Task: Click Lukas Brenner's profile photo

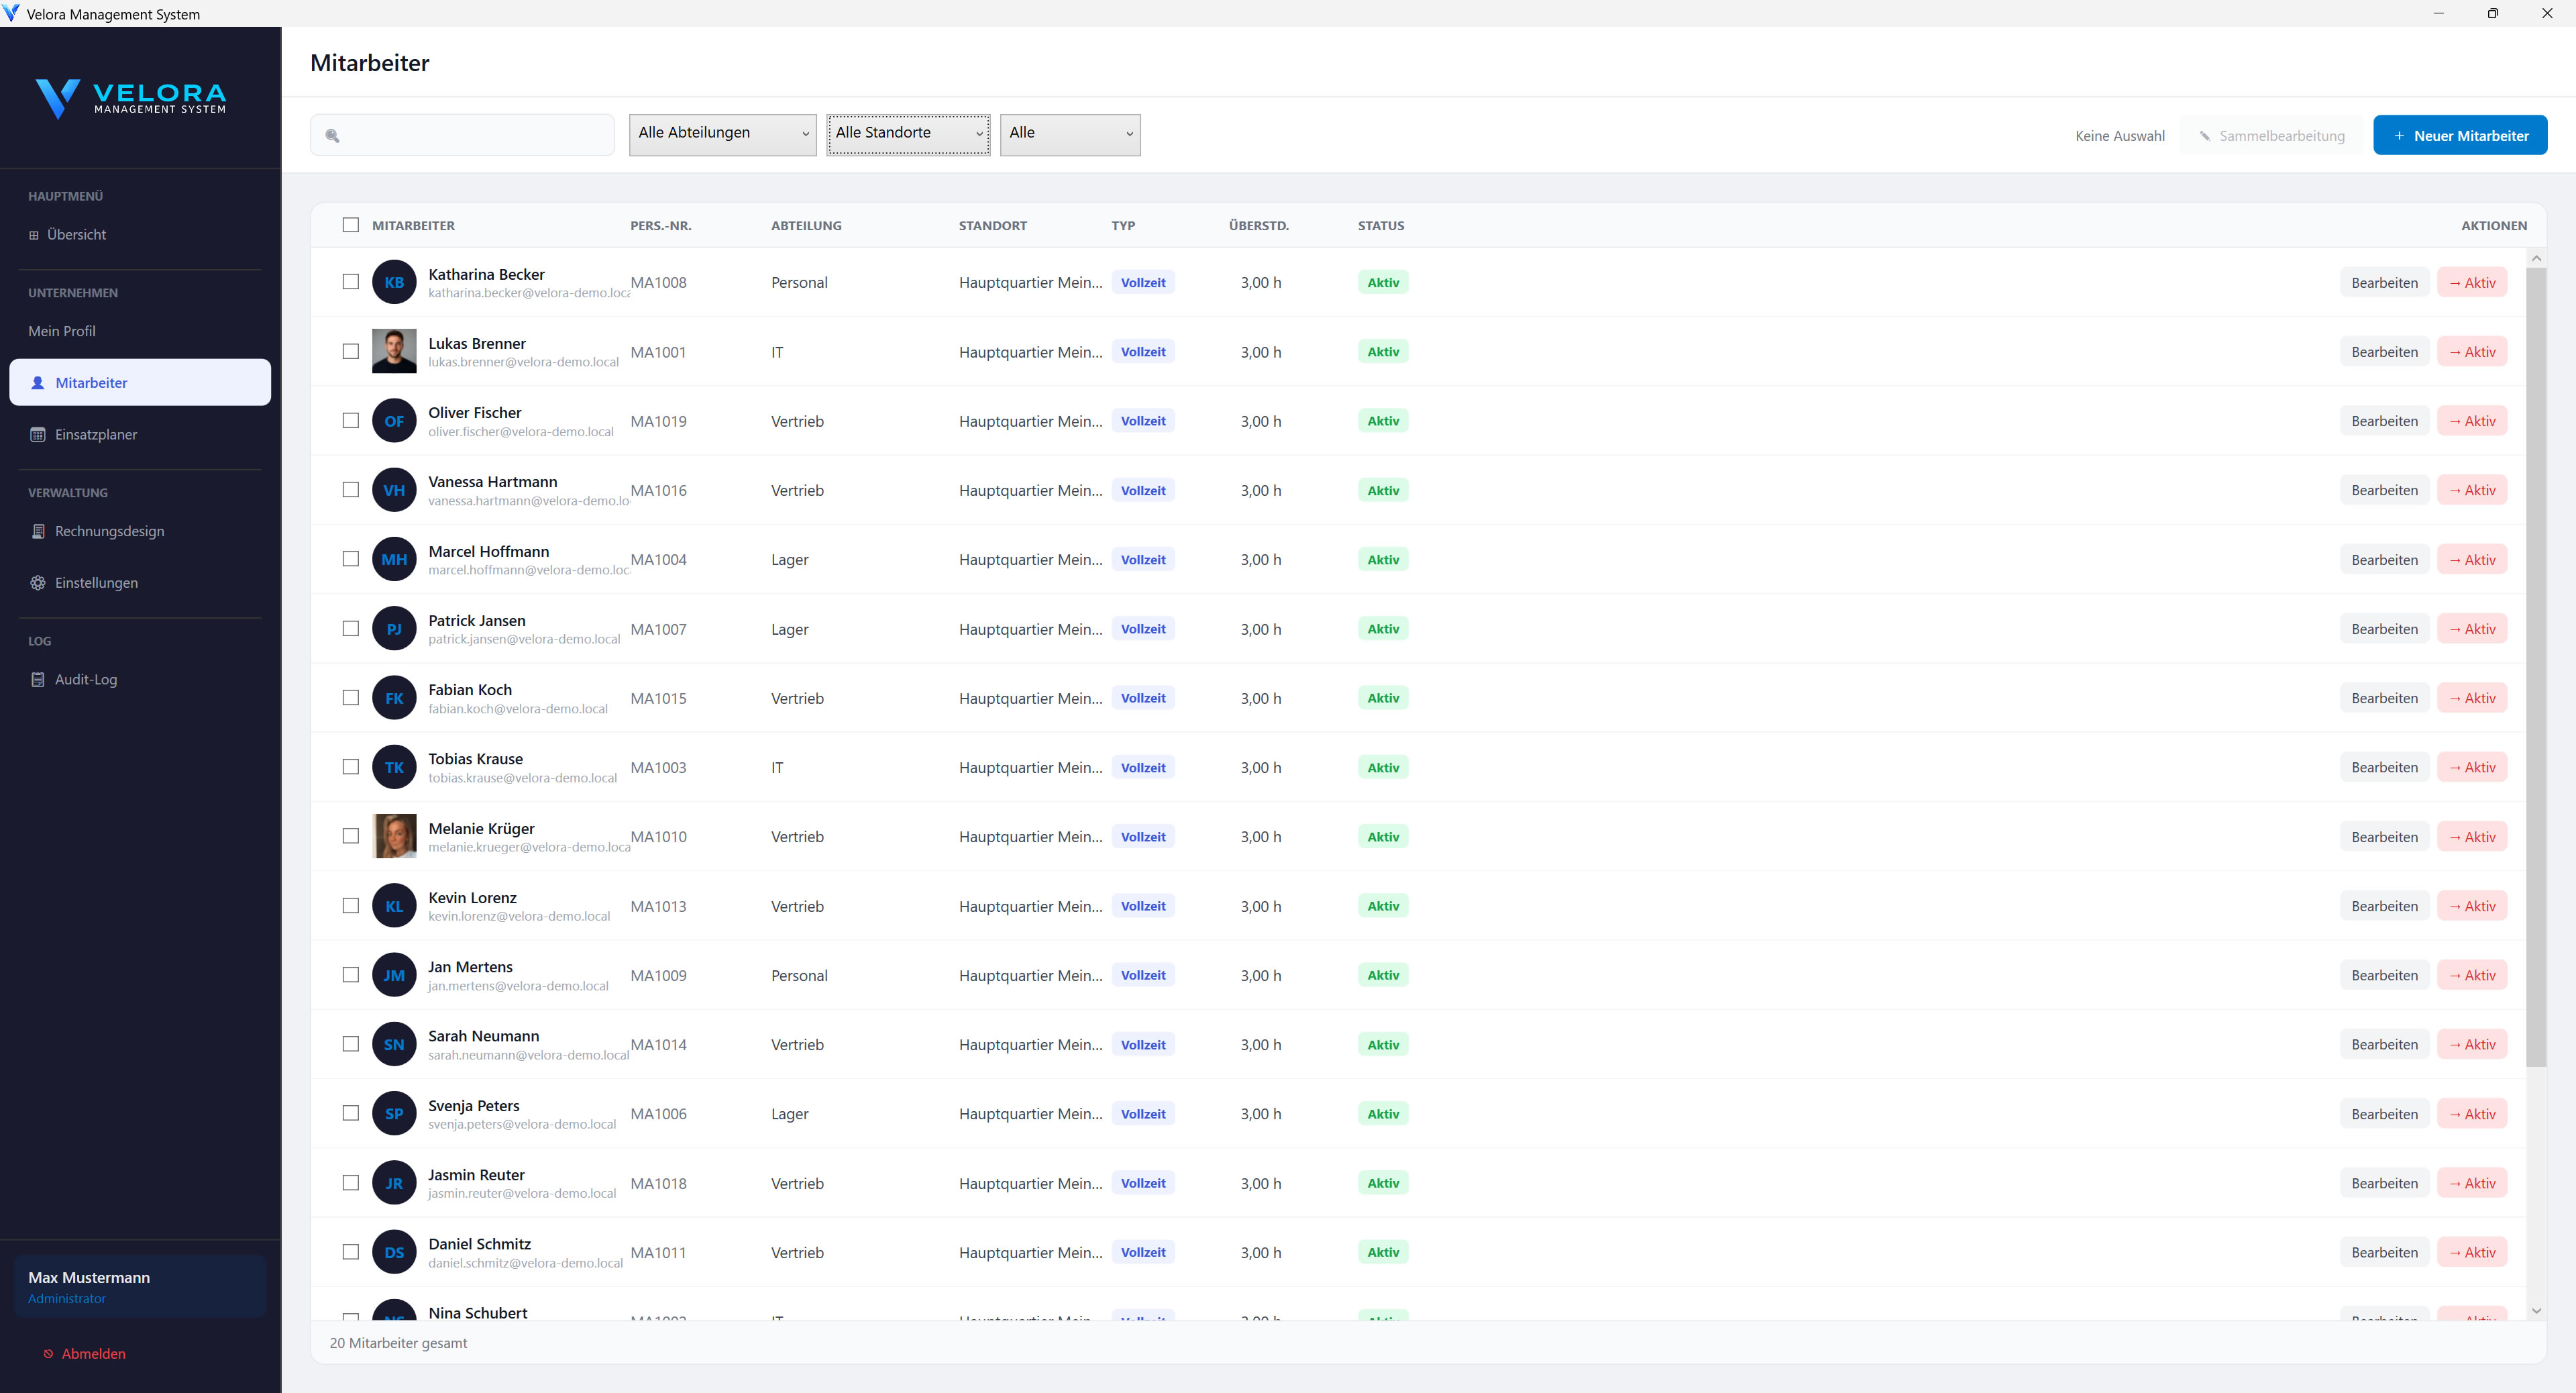Action: (x=394, y=352)
